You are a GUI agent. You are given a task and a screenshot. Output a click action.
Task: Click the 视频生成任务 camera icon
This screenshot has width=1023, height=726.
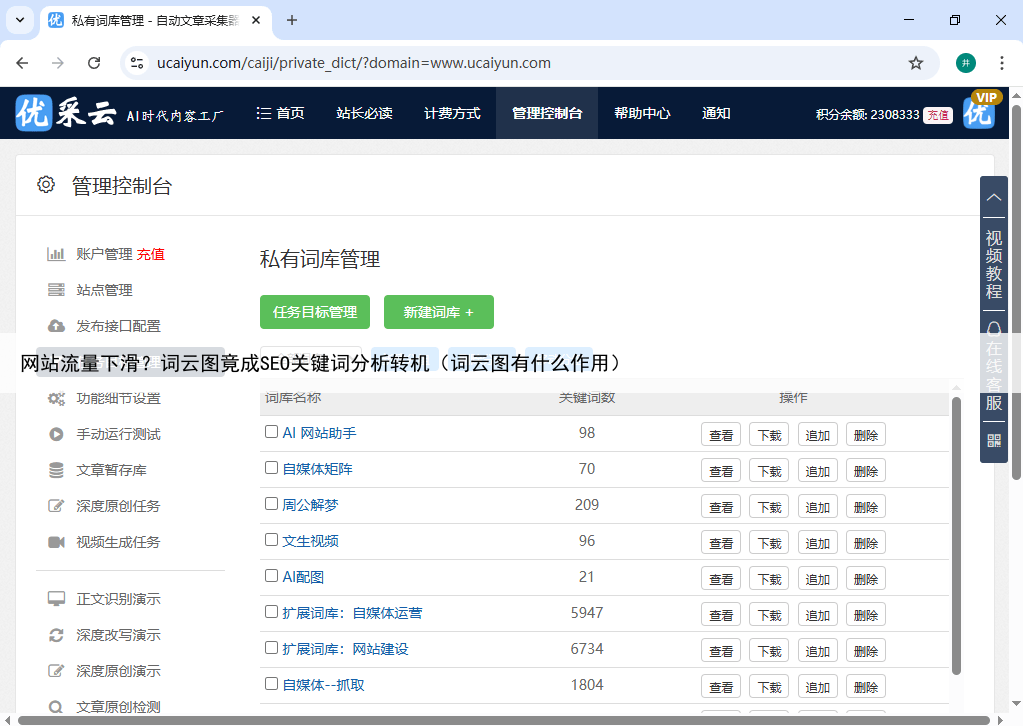57,542
